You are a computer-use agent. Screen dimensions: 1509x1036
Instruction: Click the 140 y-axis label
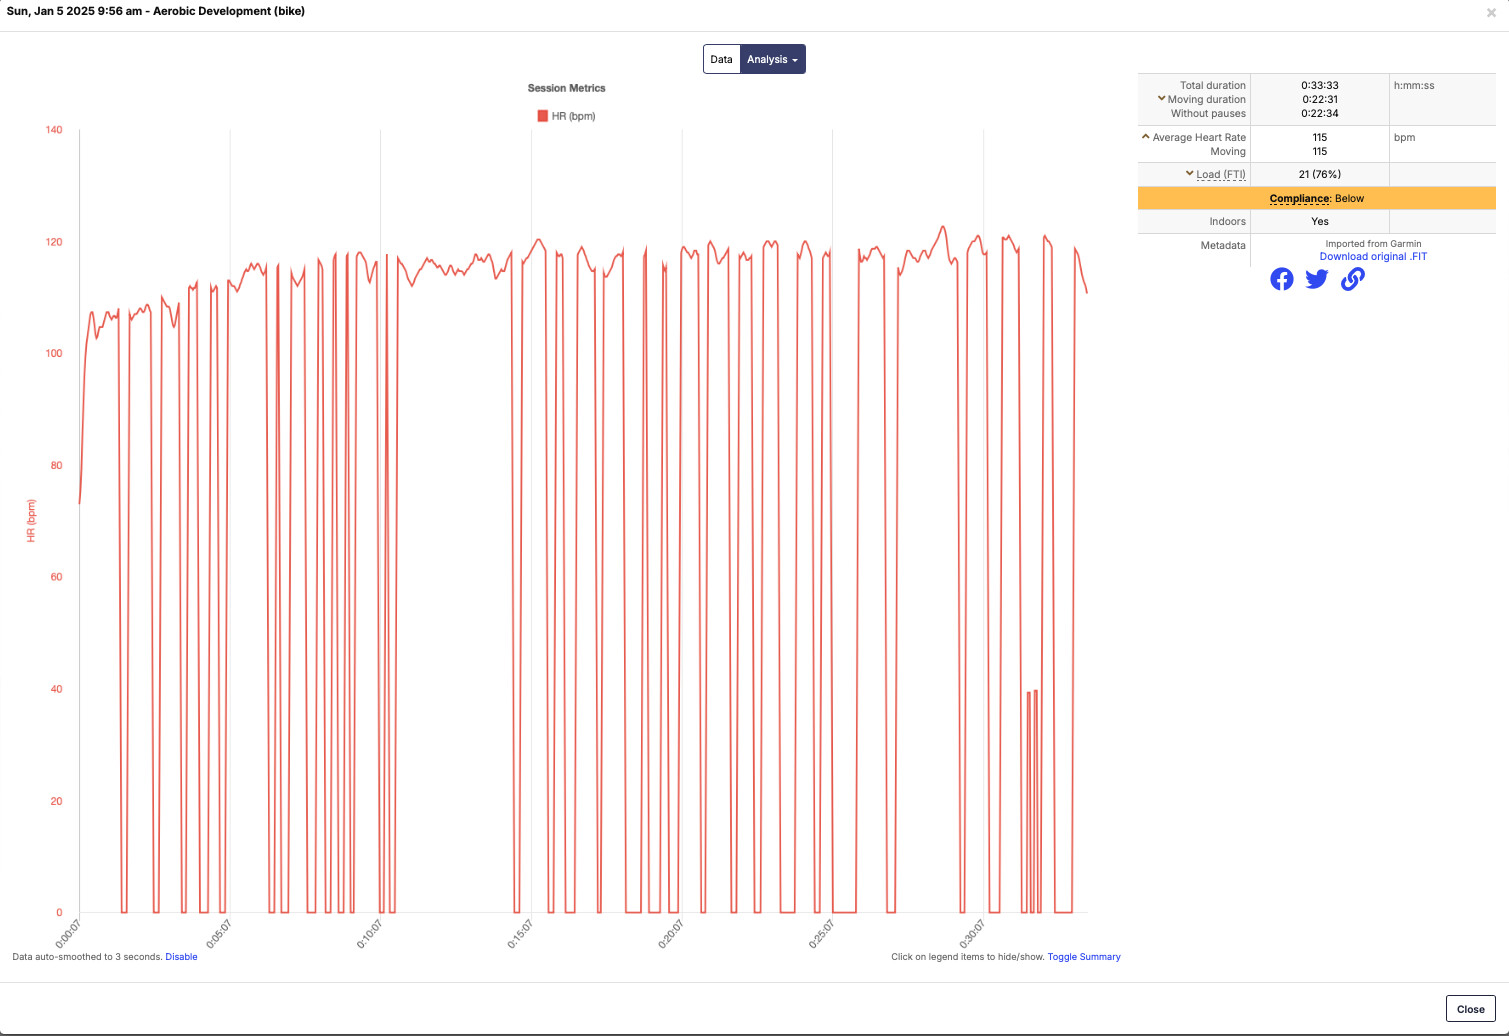tap(54, 130)
